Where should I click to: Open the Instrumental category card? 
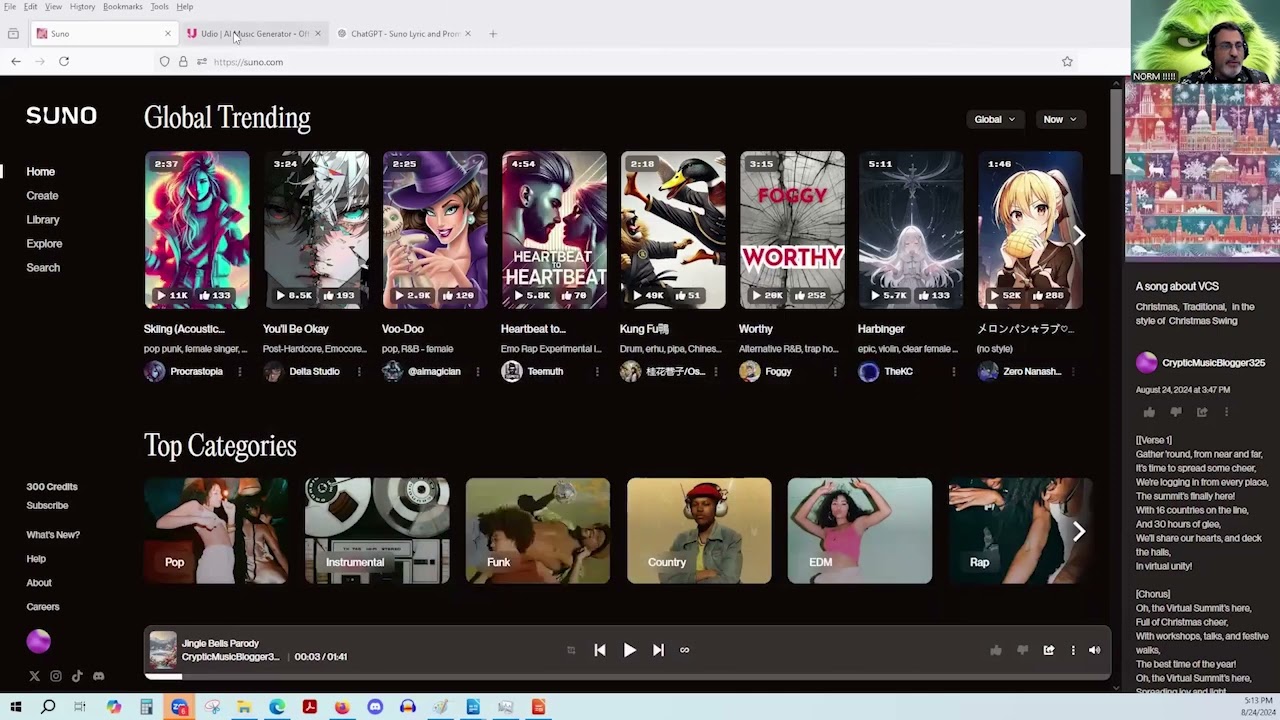[x=377, y=531]
